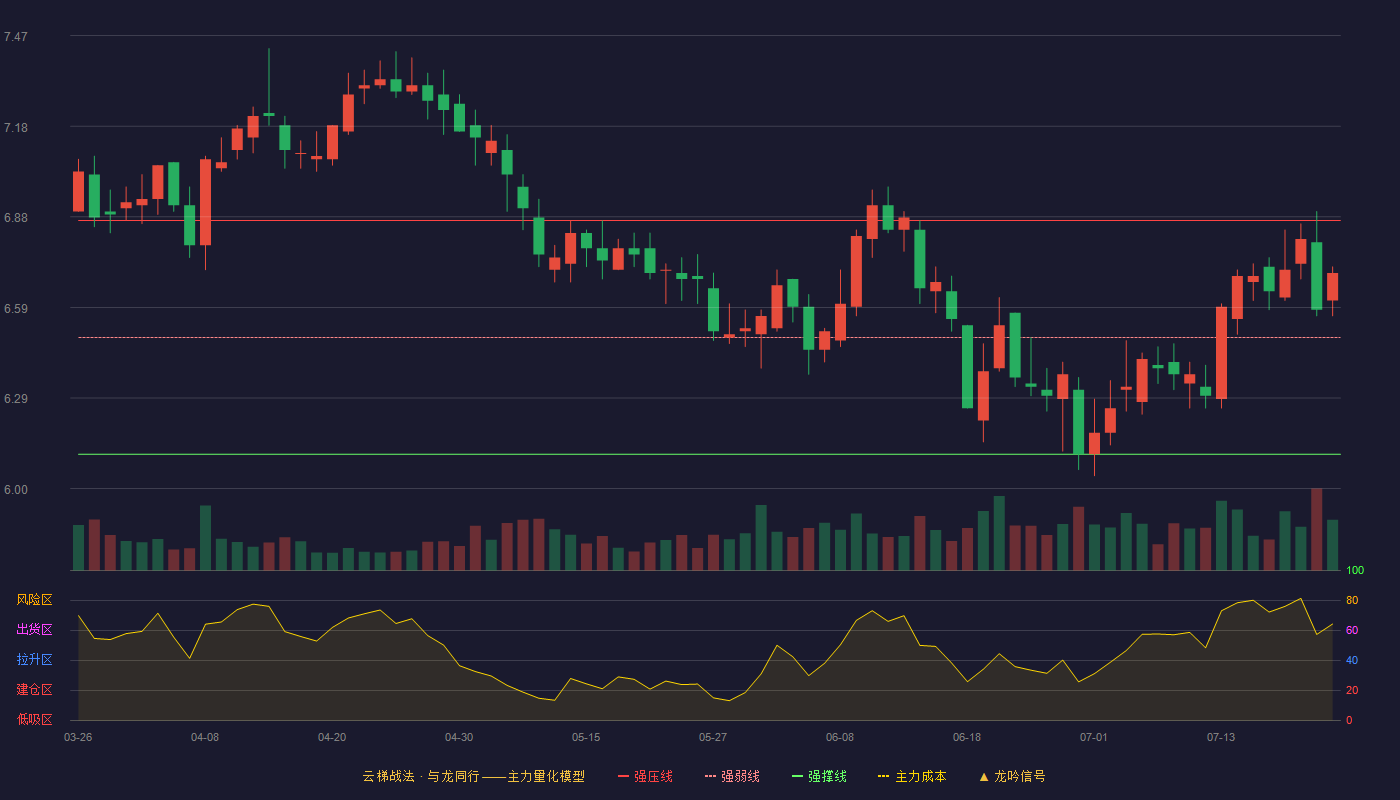Click the 6.59 price axis label
The width and height of the screenshot is (1400, 800).
tap(16, 309)
